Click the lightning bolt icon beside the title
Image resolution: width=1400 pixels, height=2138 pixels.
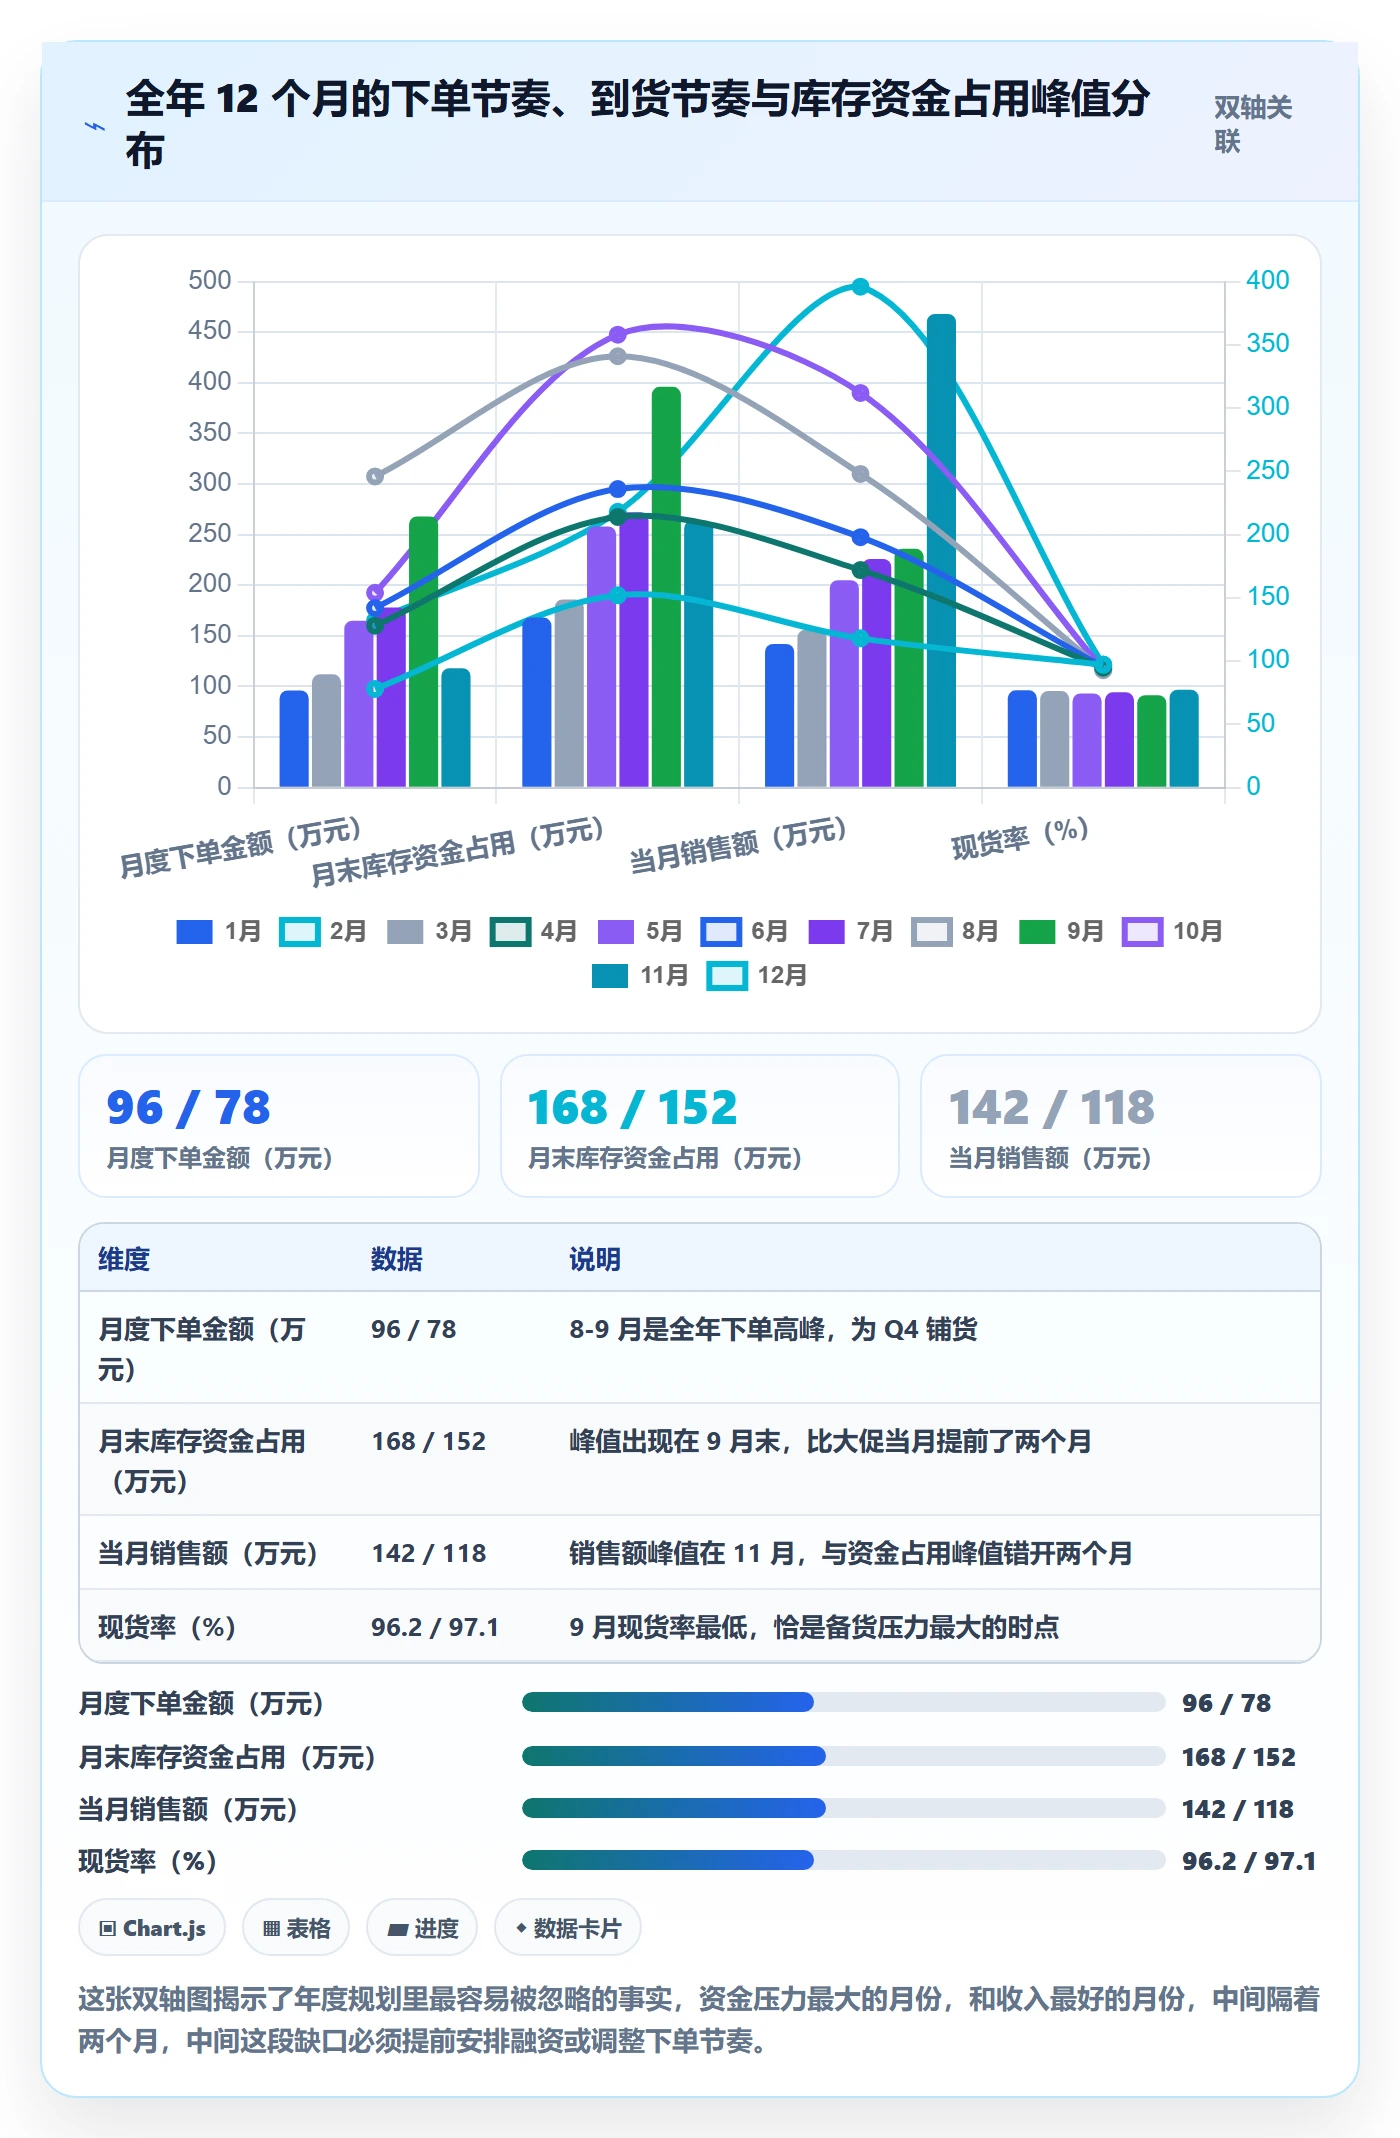[x=95, y=126]
